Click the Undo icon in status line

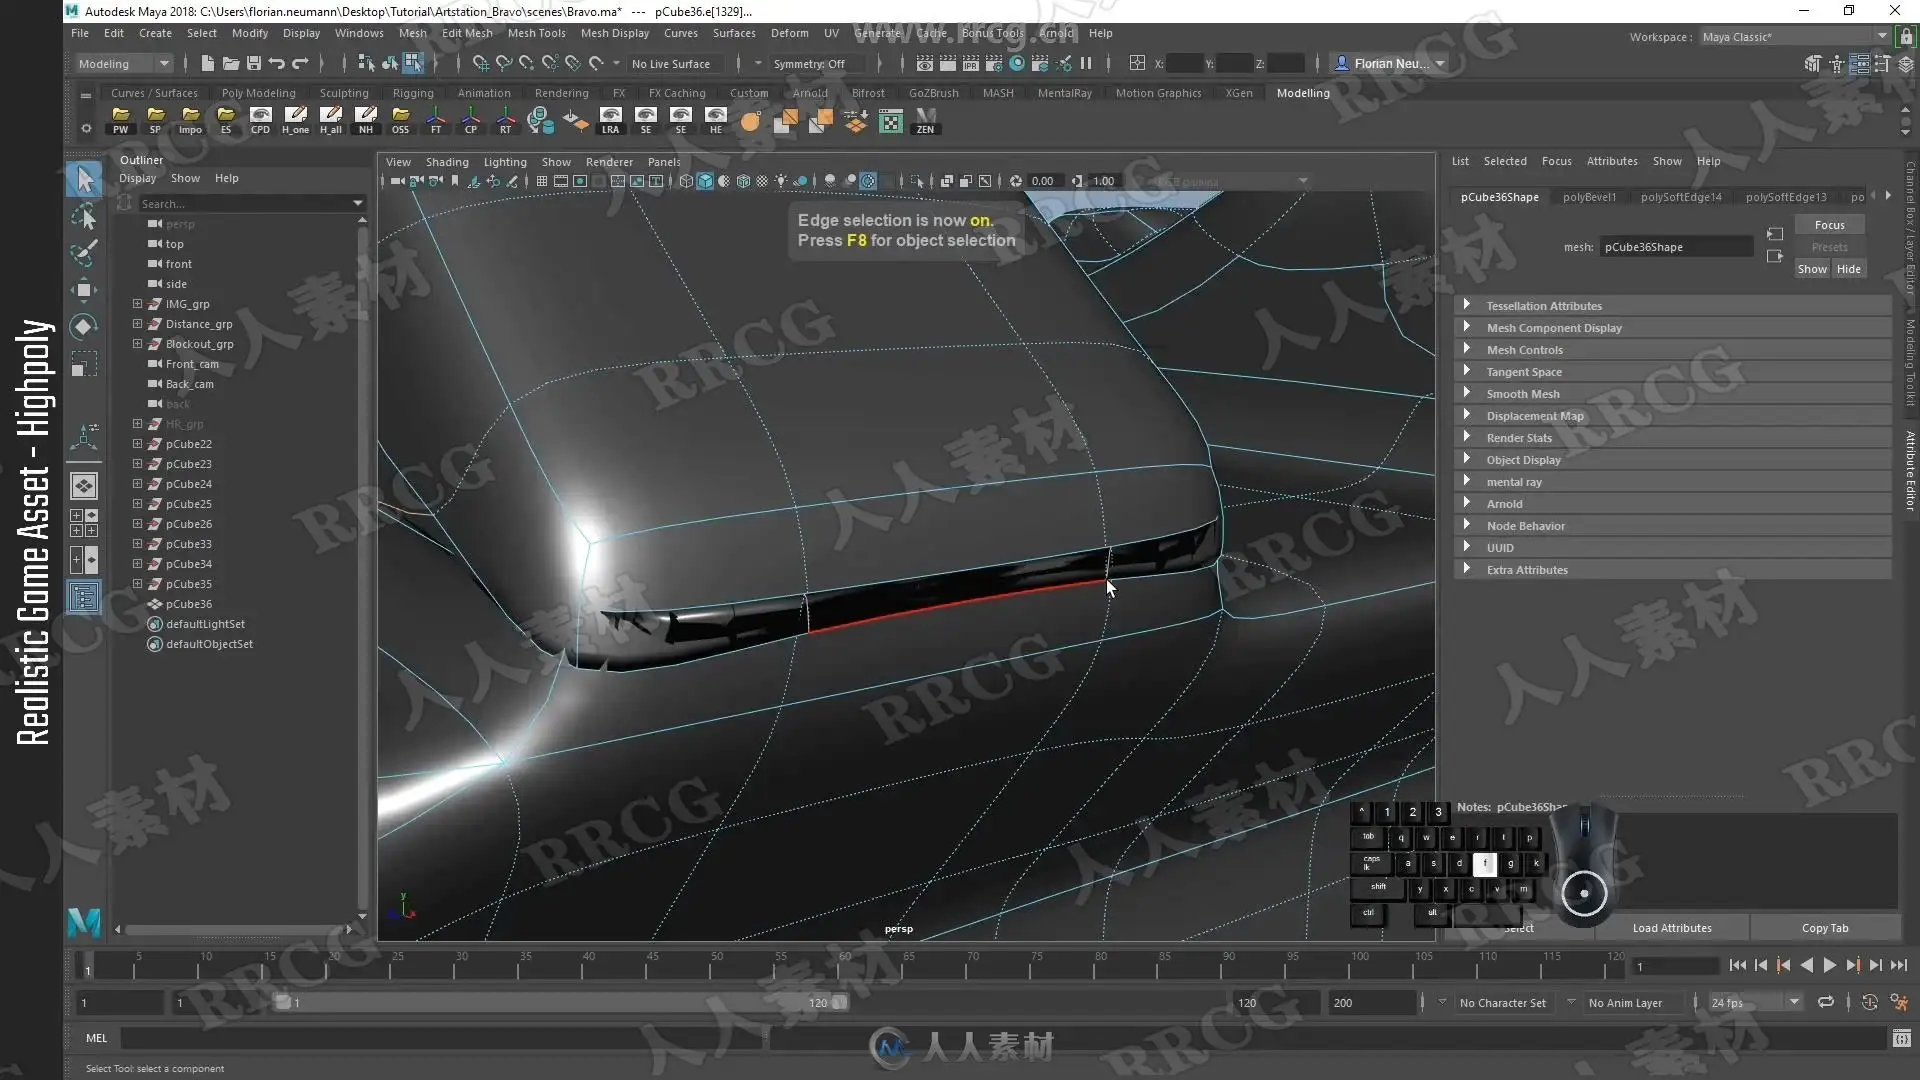[277, 63]
